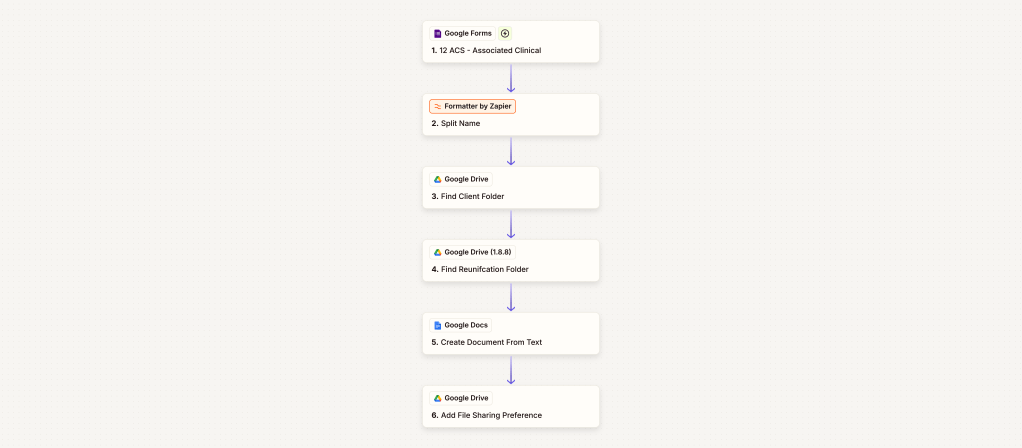
Task: Click the Drive icon on Find Reunifcation Folder step
Action: [x=438, y=252]
